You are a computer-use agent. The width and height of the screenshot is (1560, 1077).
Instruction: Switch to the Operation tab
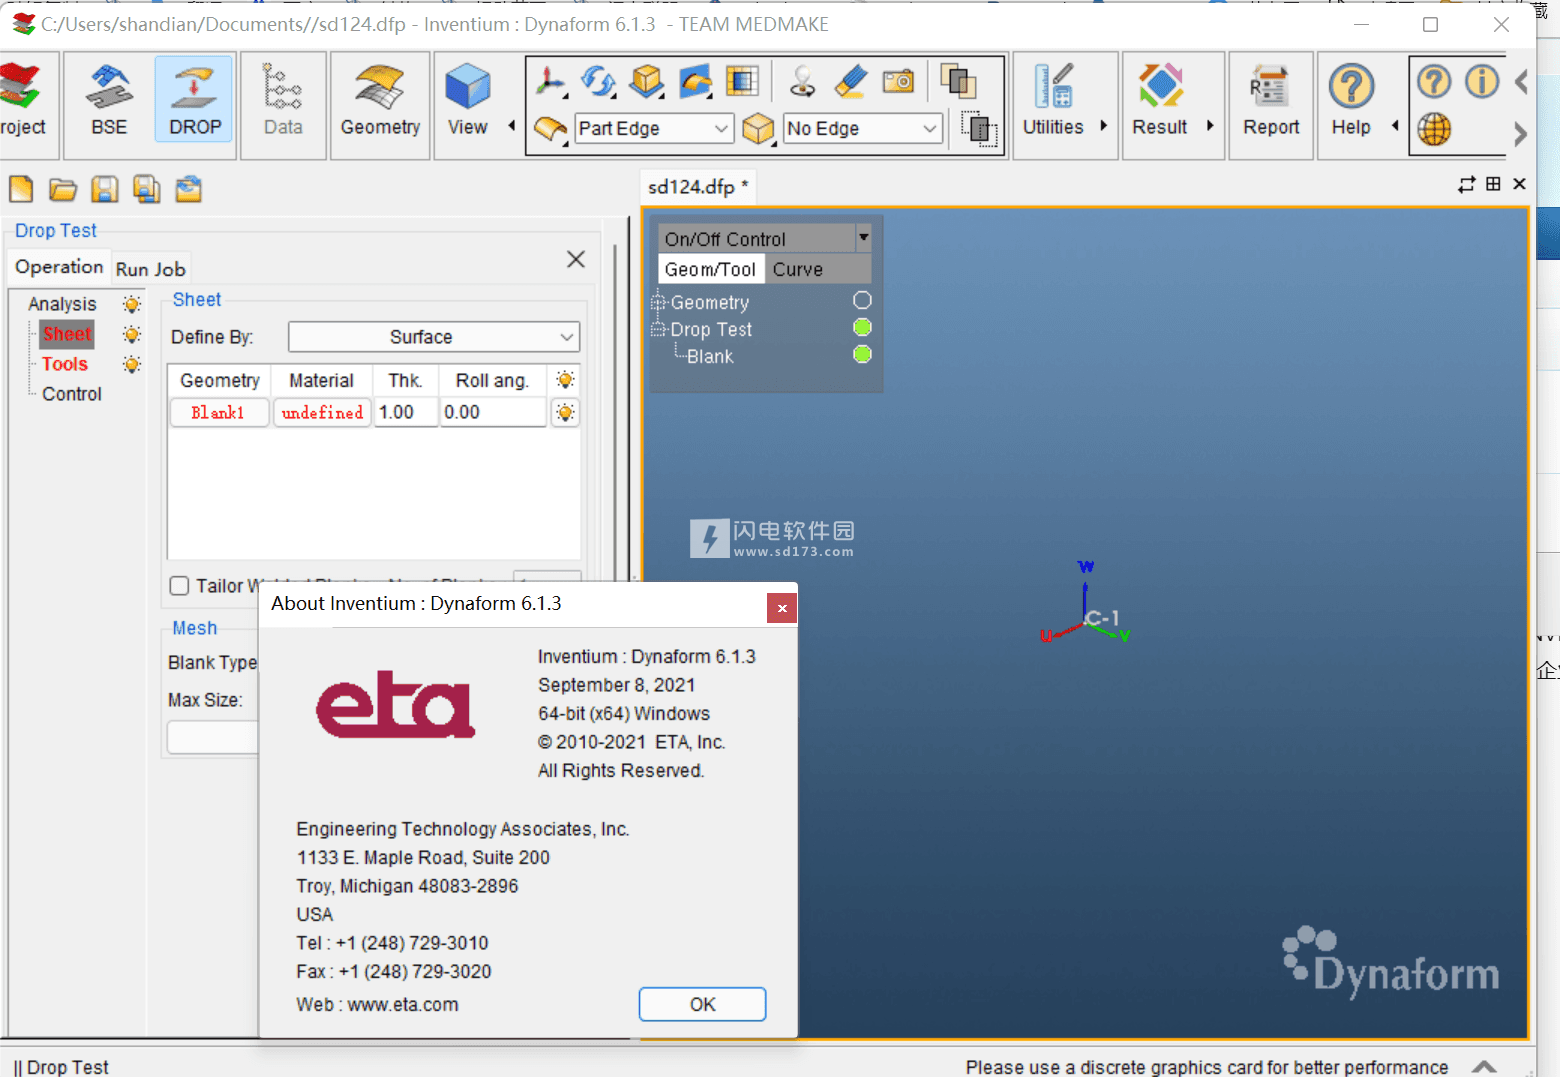pos(59,267)
